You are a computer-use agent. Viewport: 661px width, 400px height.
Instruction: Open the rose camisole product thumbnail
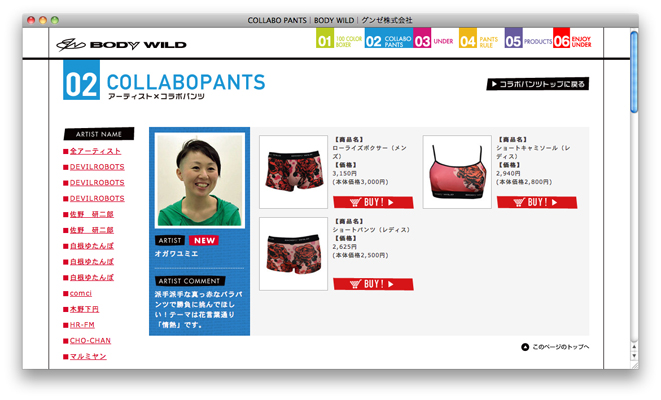tap(457, 172)
